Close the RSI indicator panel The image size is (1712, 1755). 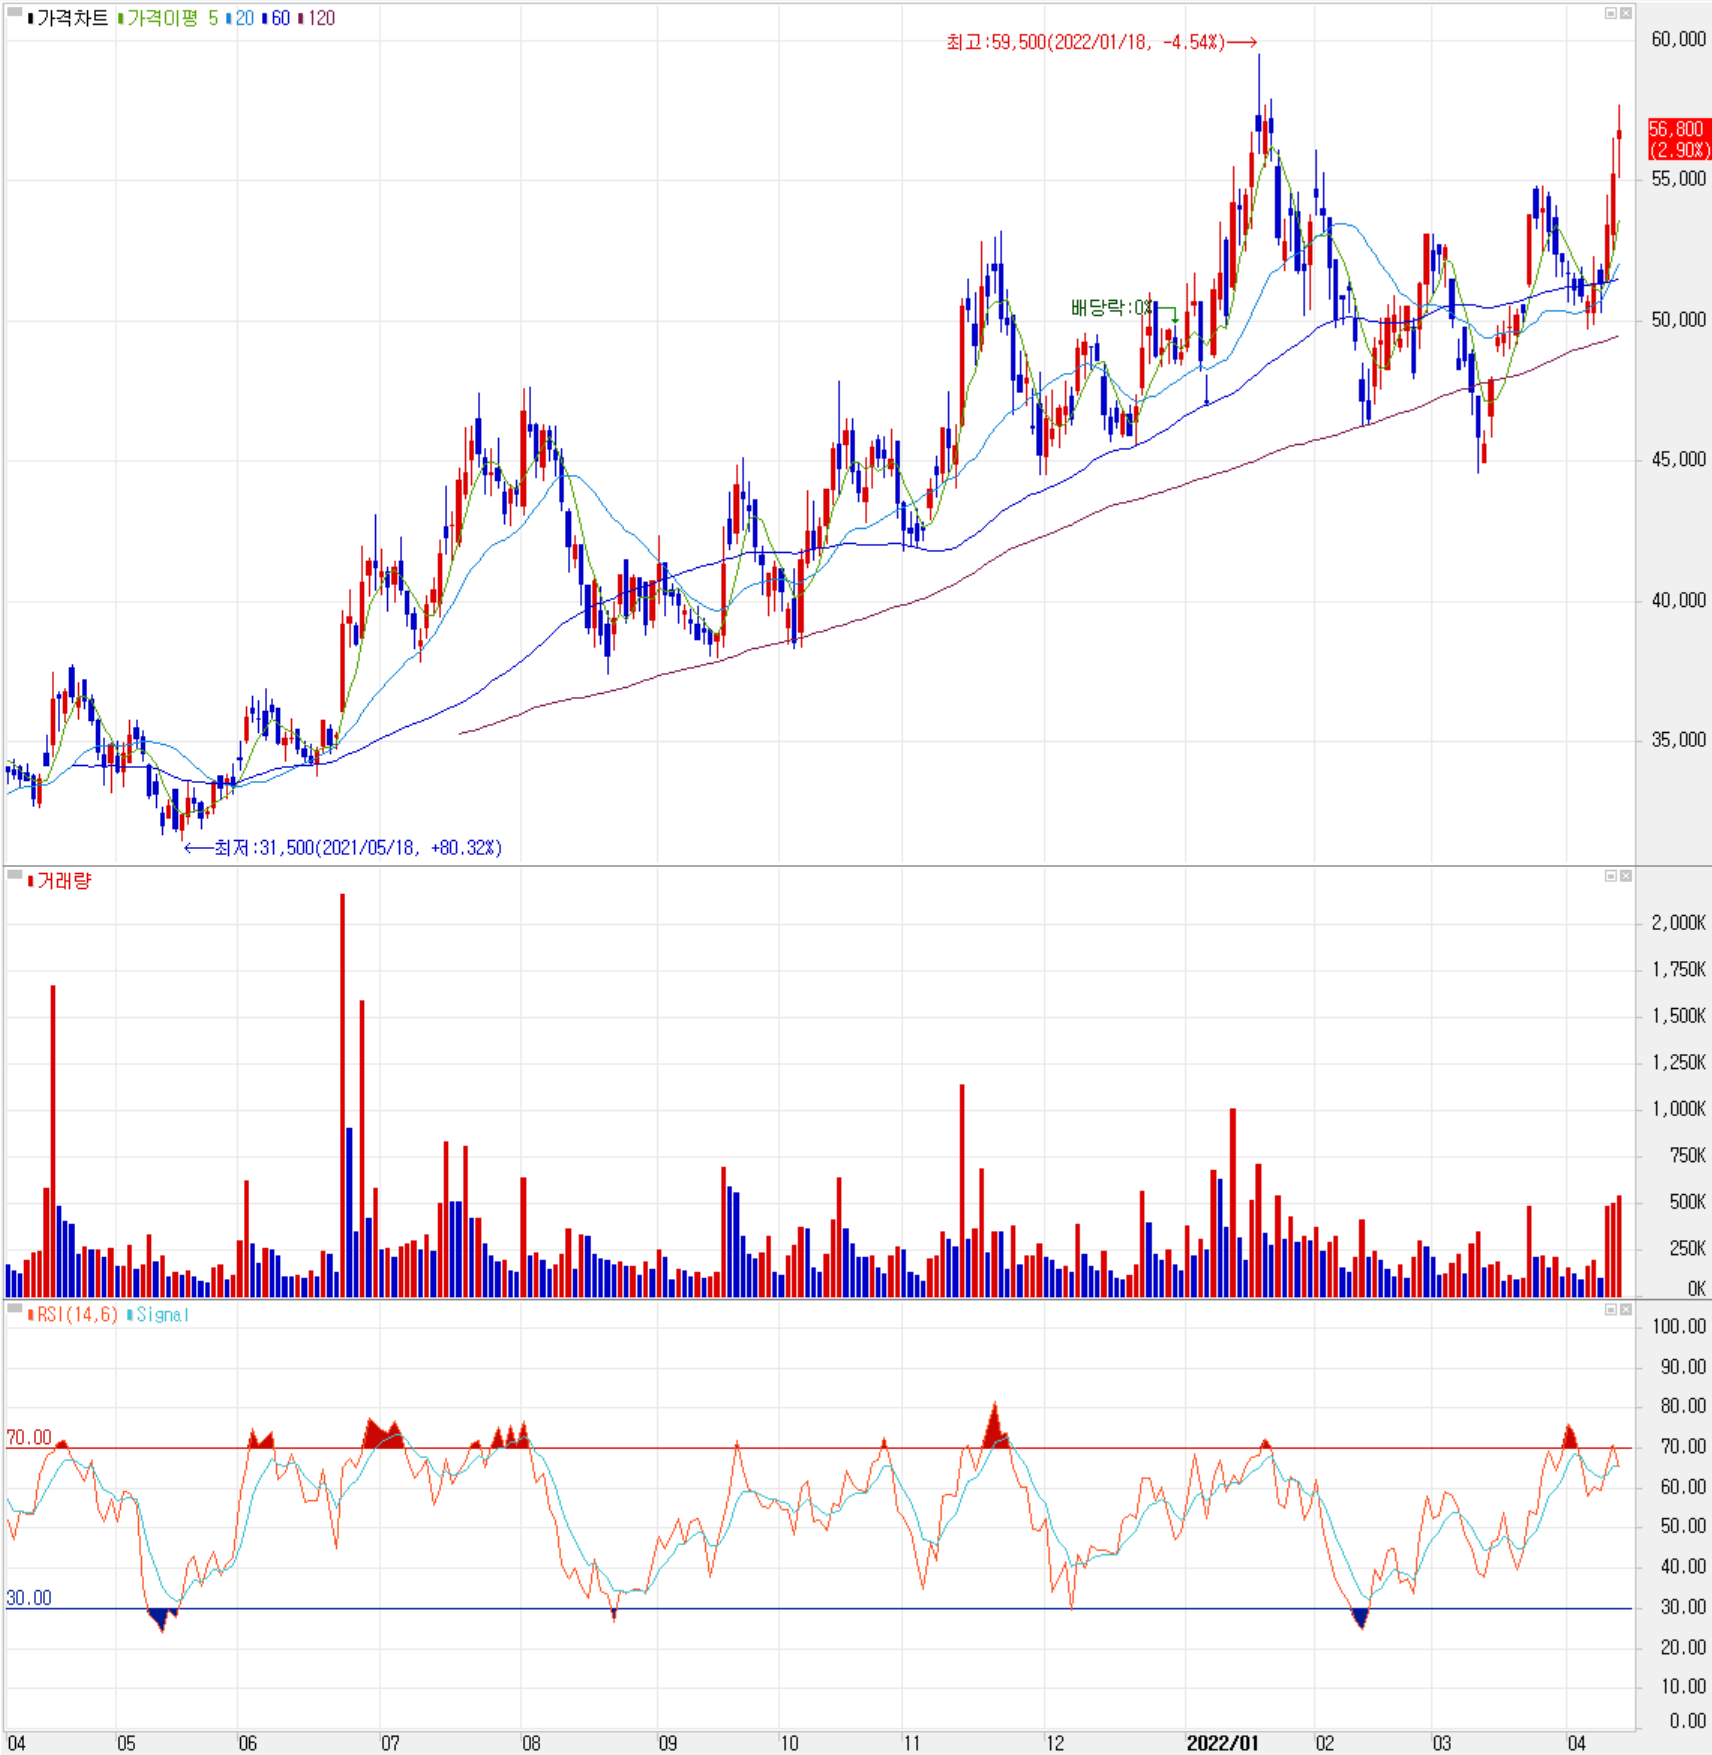[x=1626, y=1309]
